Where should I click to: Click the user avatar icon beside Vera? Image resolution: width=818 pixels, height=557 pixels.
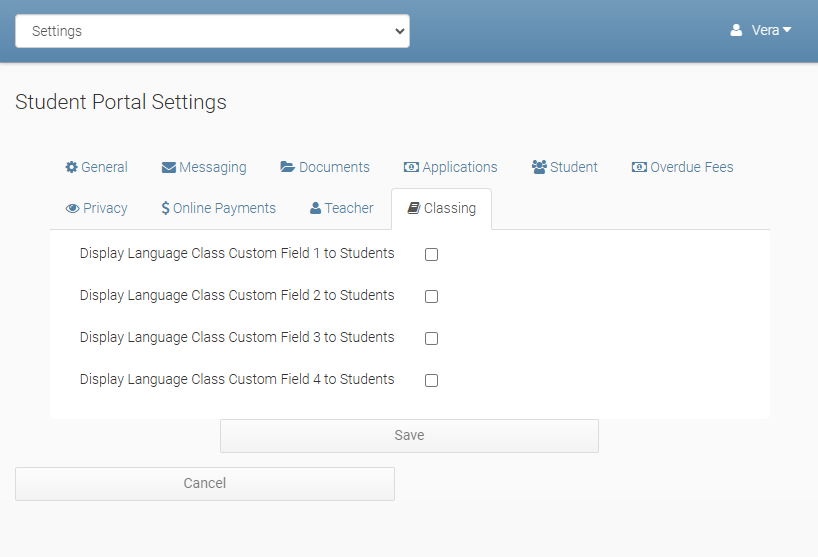pos(736,30)
